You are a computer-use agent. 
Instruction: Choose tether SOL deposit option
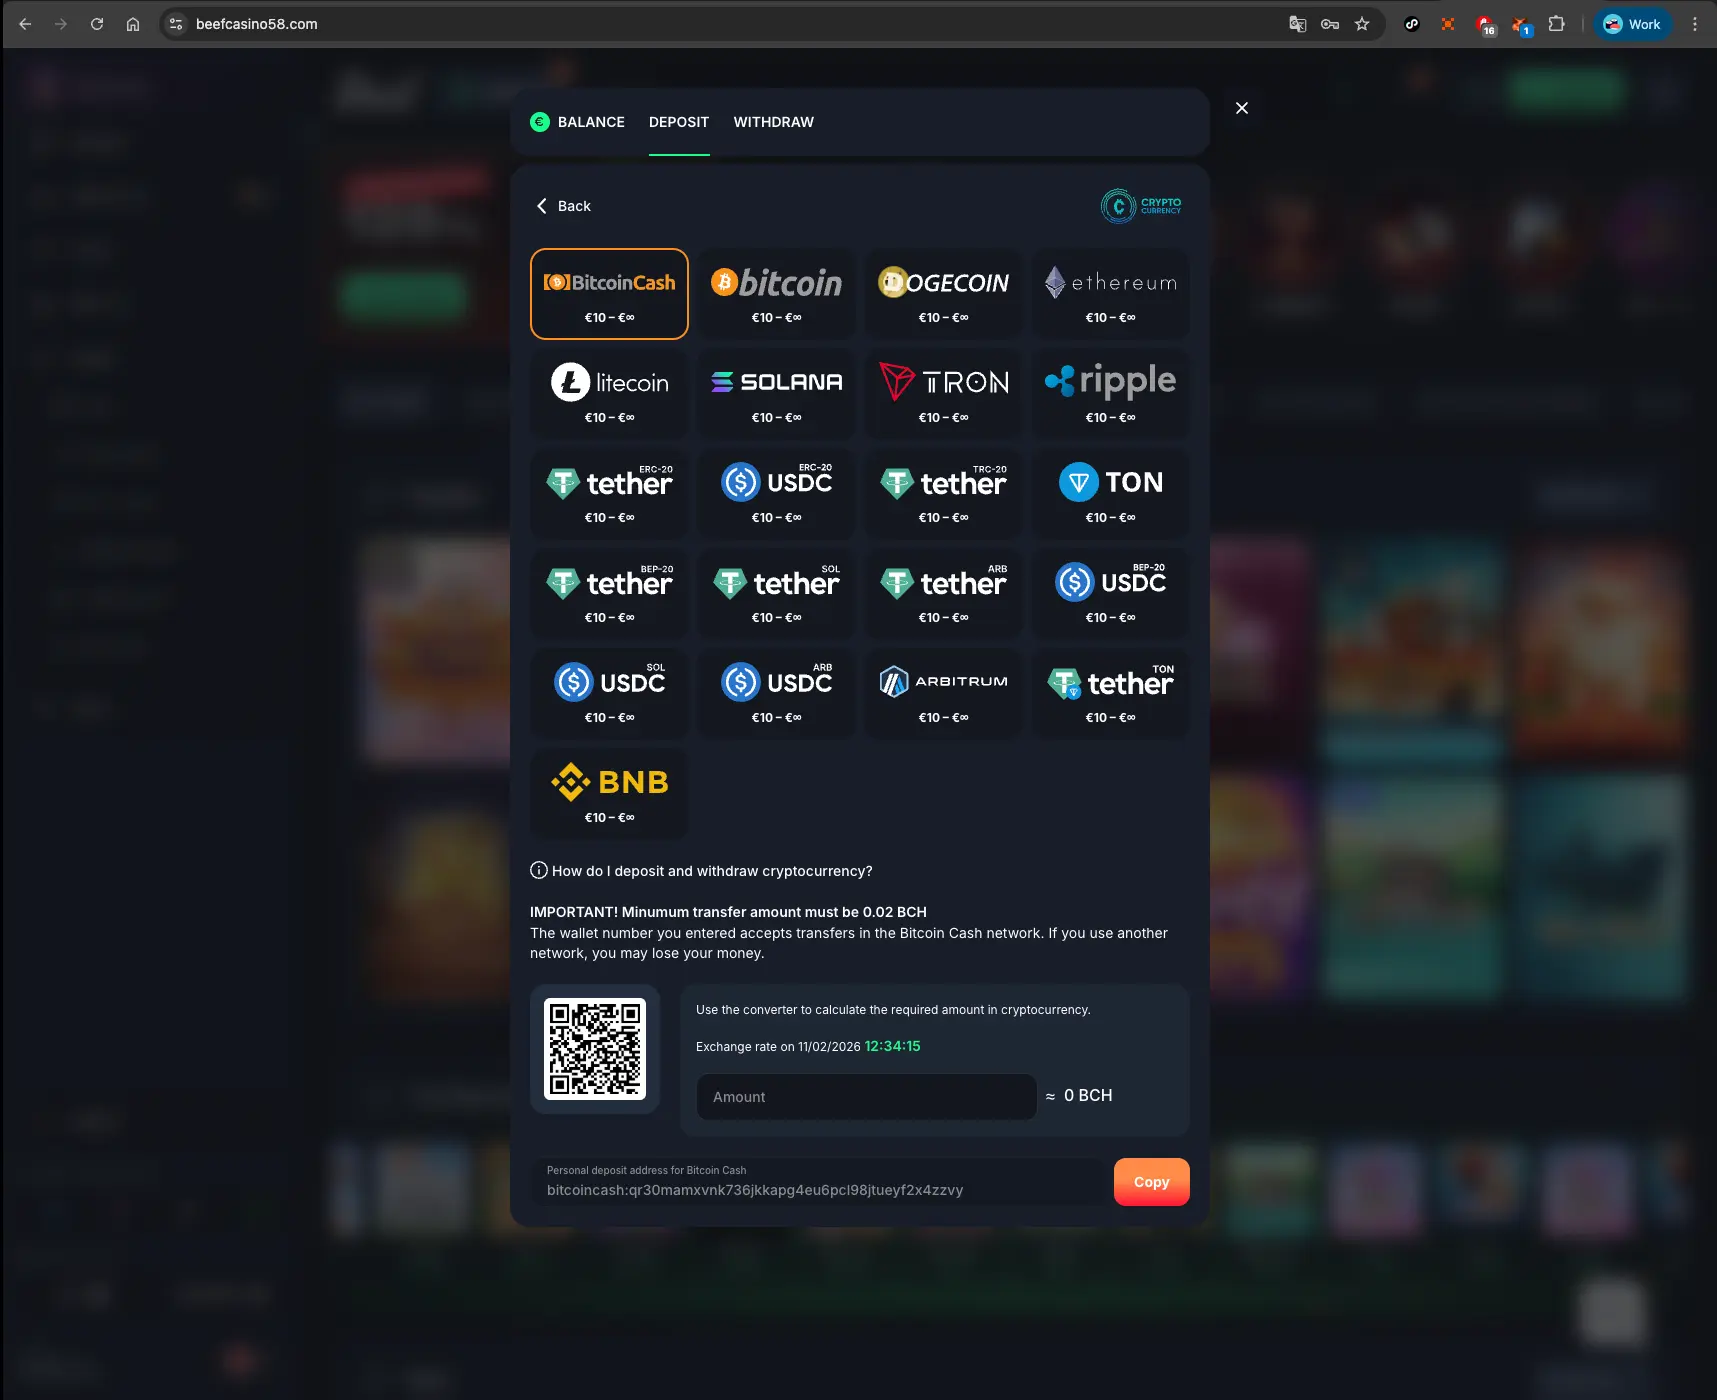776,594
